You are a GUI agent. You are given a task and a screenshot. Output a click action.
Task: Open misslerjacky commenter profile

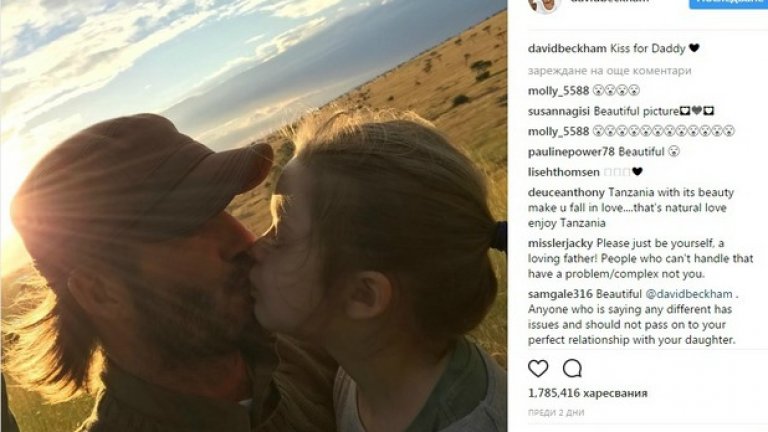560,243
